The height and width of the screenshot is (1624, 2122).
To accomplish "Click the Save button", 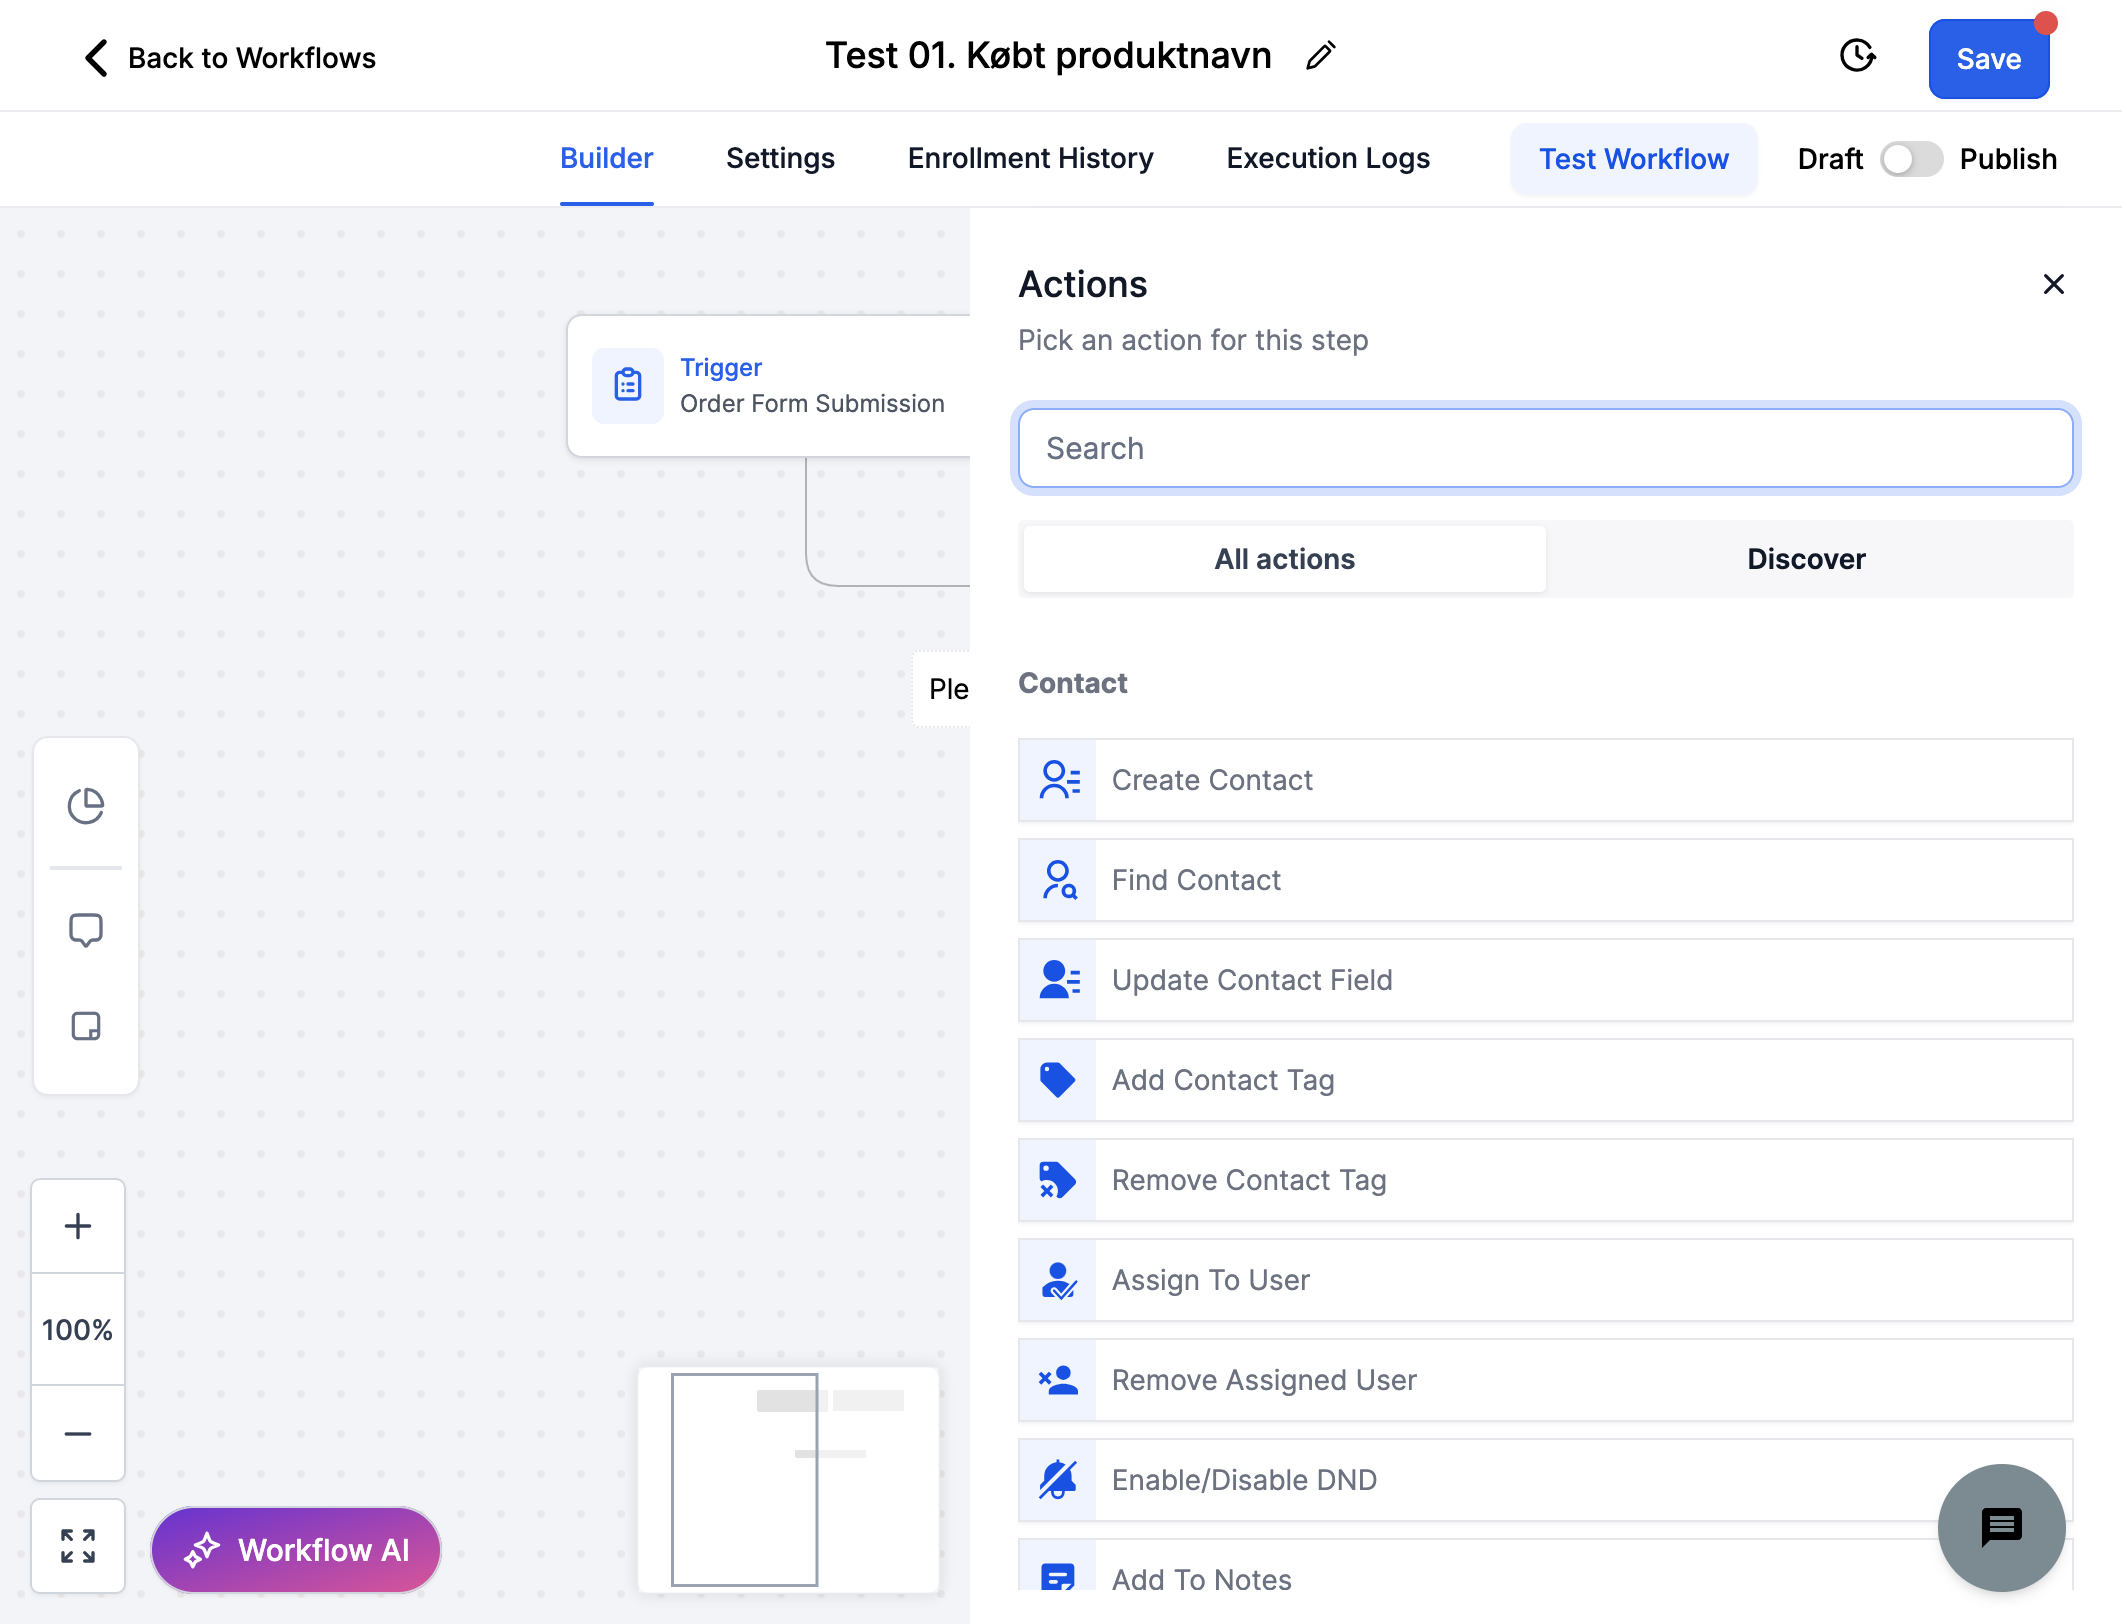I will [x=1988, y=59].
